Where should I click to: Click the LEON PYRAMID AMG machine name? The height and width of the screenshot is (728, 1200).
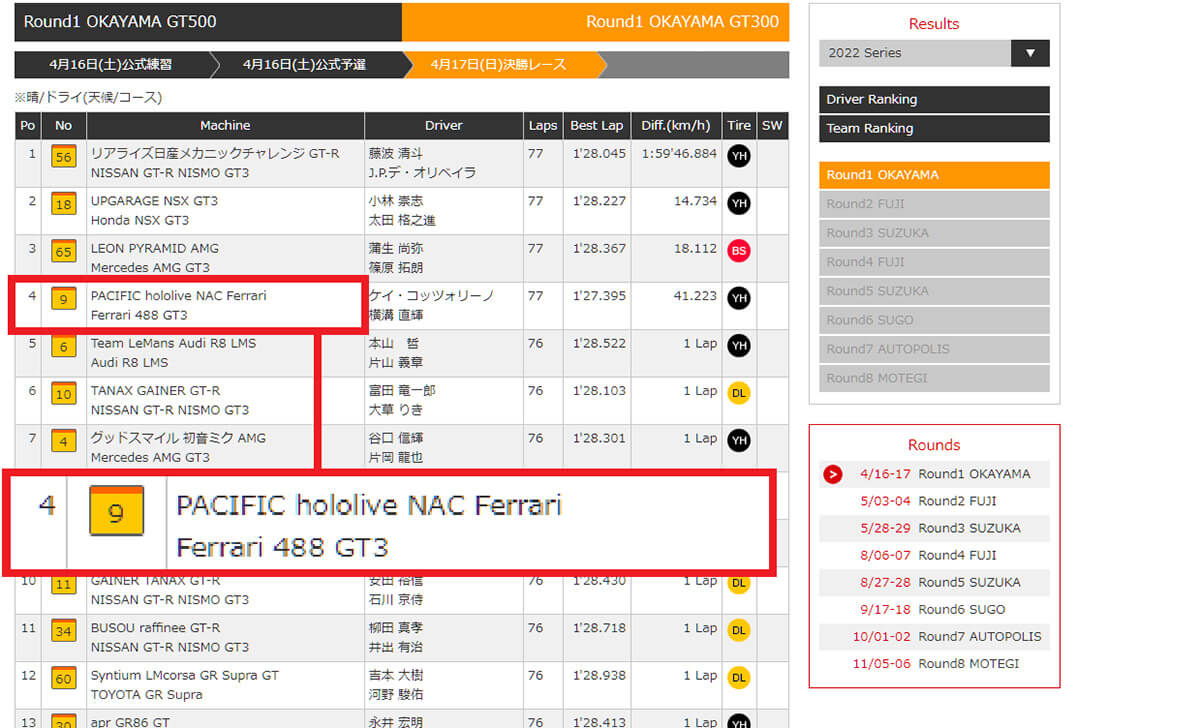click(155, 248)
